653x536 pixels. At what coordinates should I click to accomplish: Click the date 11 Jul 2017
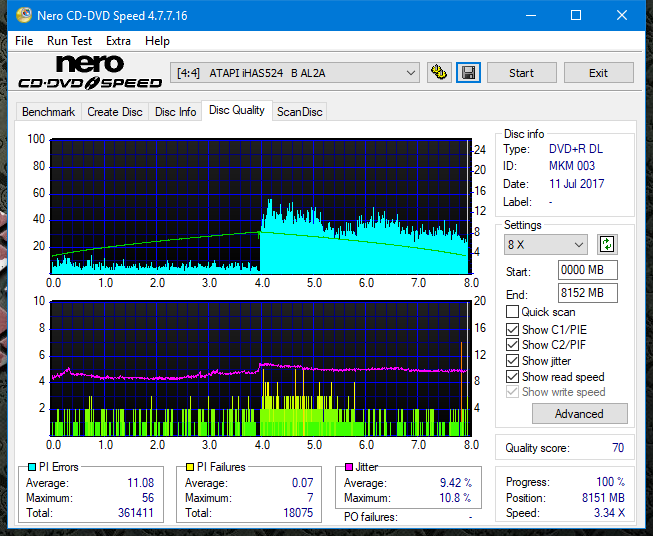(x=576, y=184)
